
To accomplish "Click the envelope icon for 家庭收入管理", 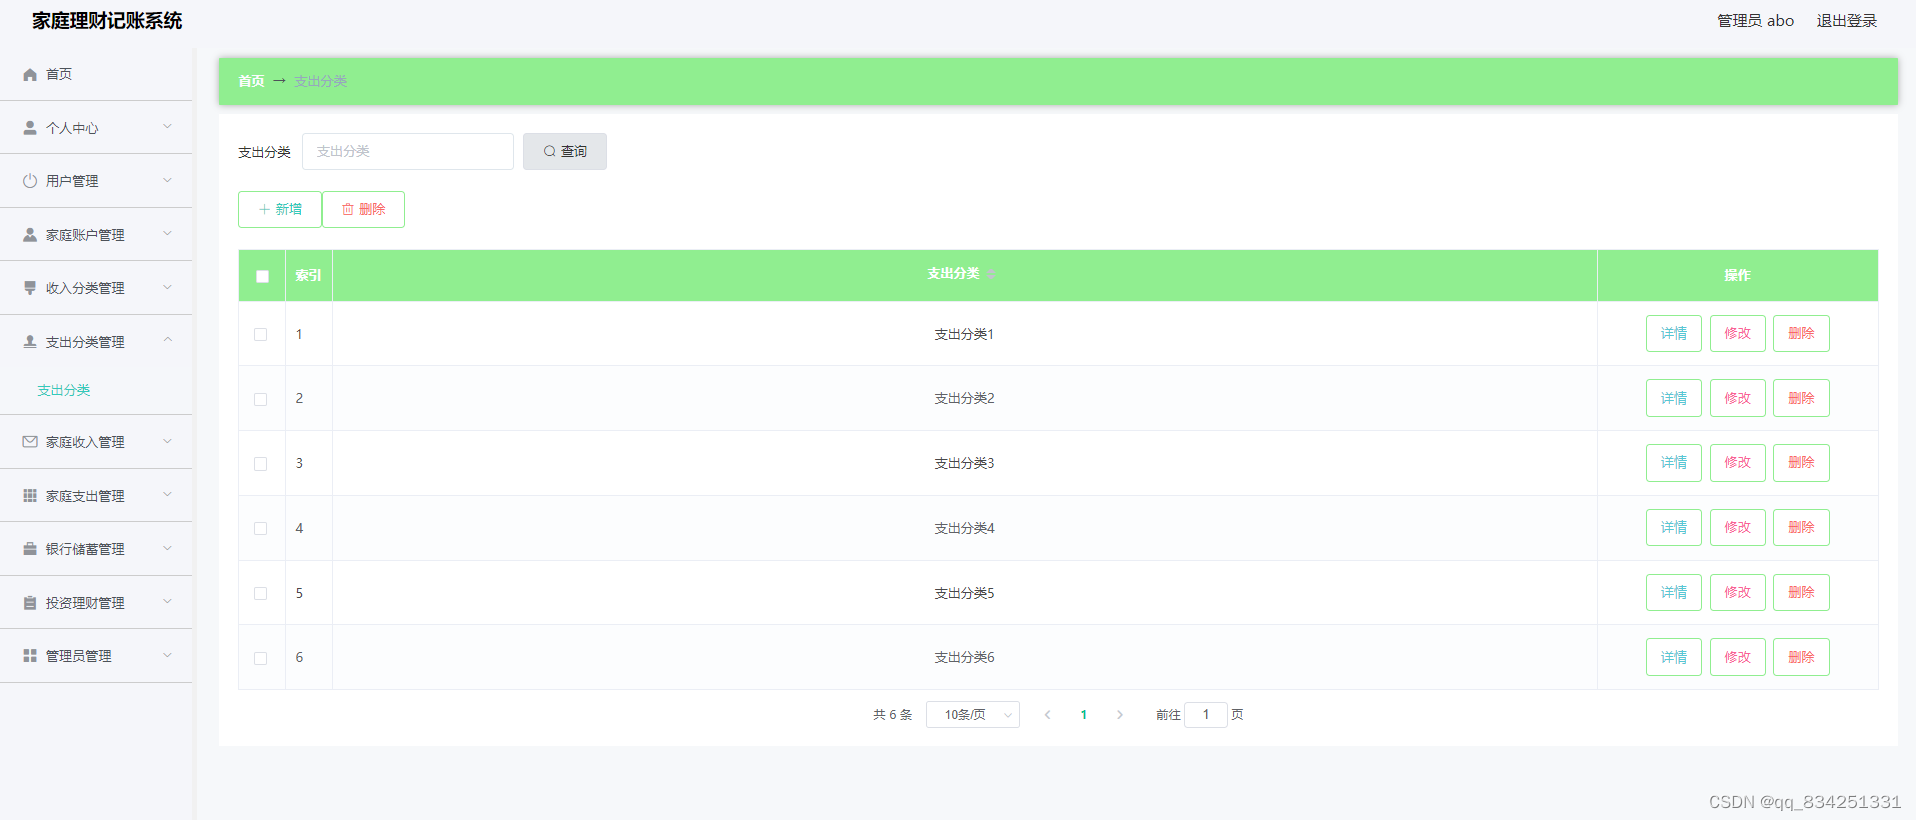I will [x=30, y=442].
